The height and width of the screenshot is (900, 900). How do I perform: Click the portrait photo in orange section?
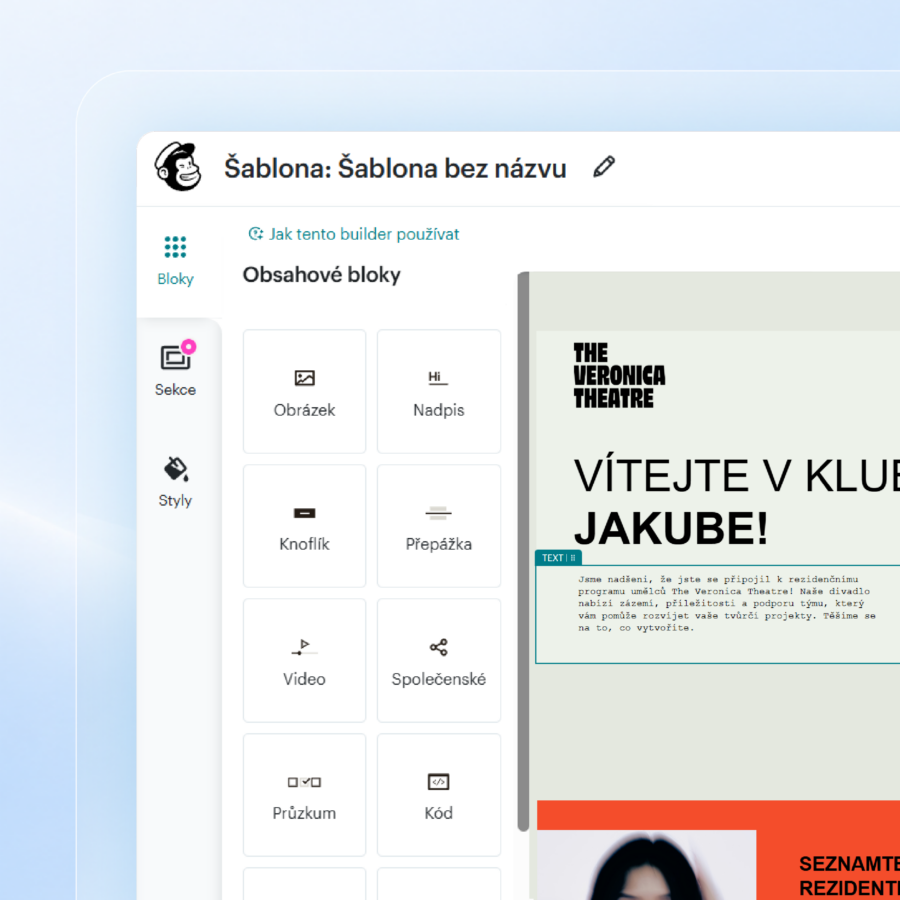646,865
